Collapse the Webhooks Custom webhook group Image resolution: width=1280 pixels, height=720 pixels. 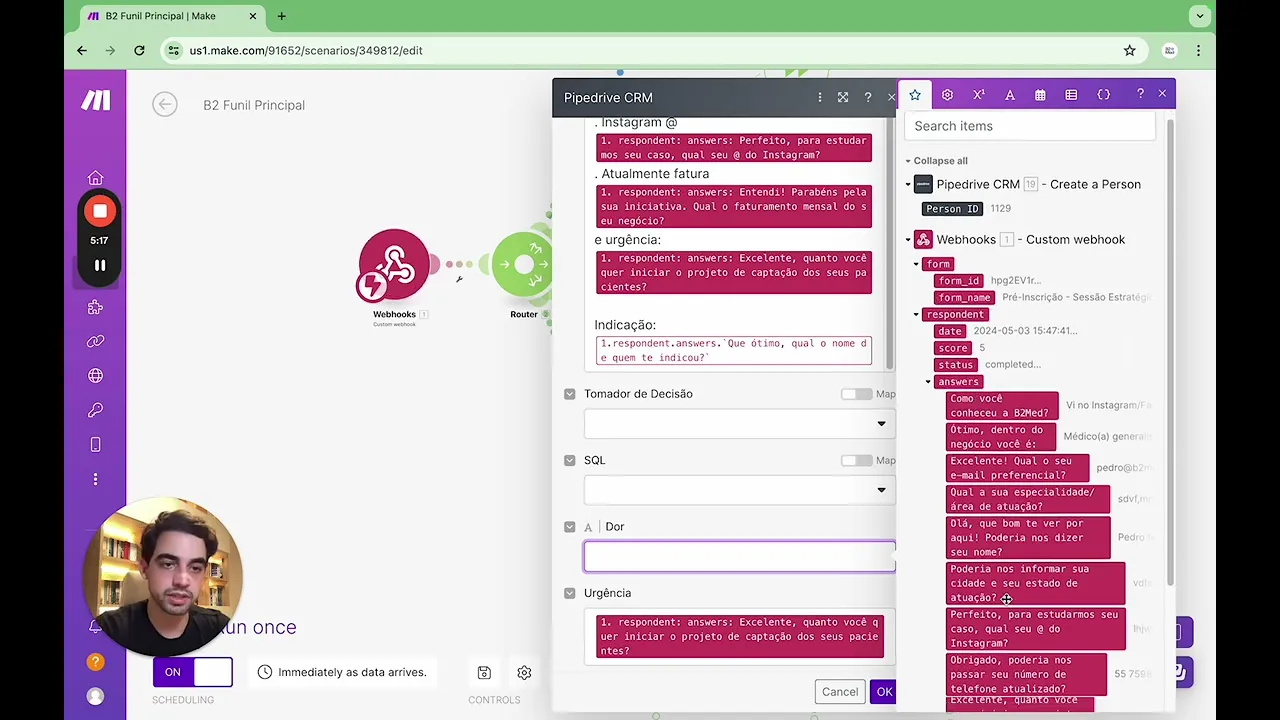click(908, 240)
